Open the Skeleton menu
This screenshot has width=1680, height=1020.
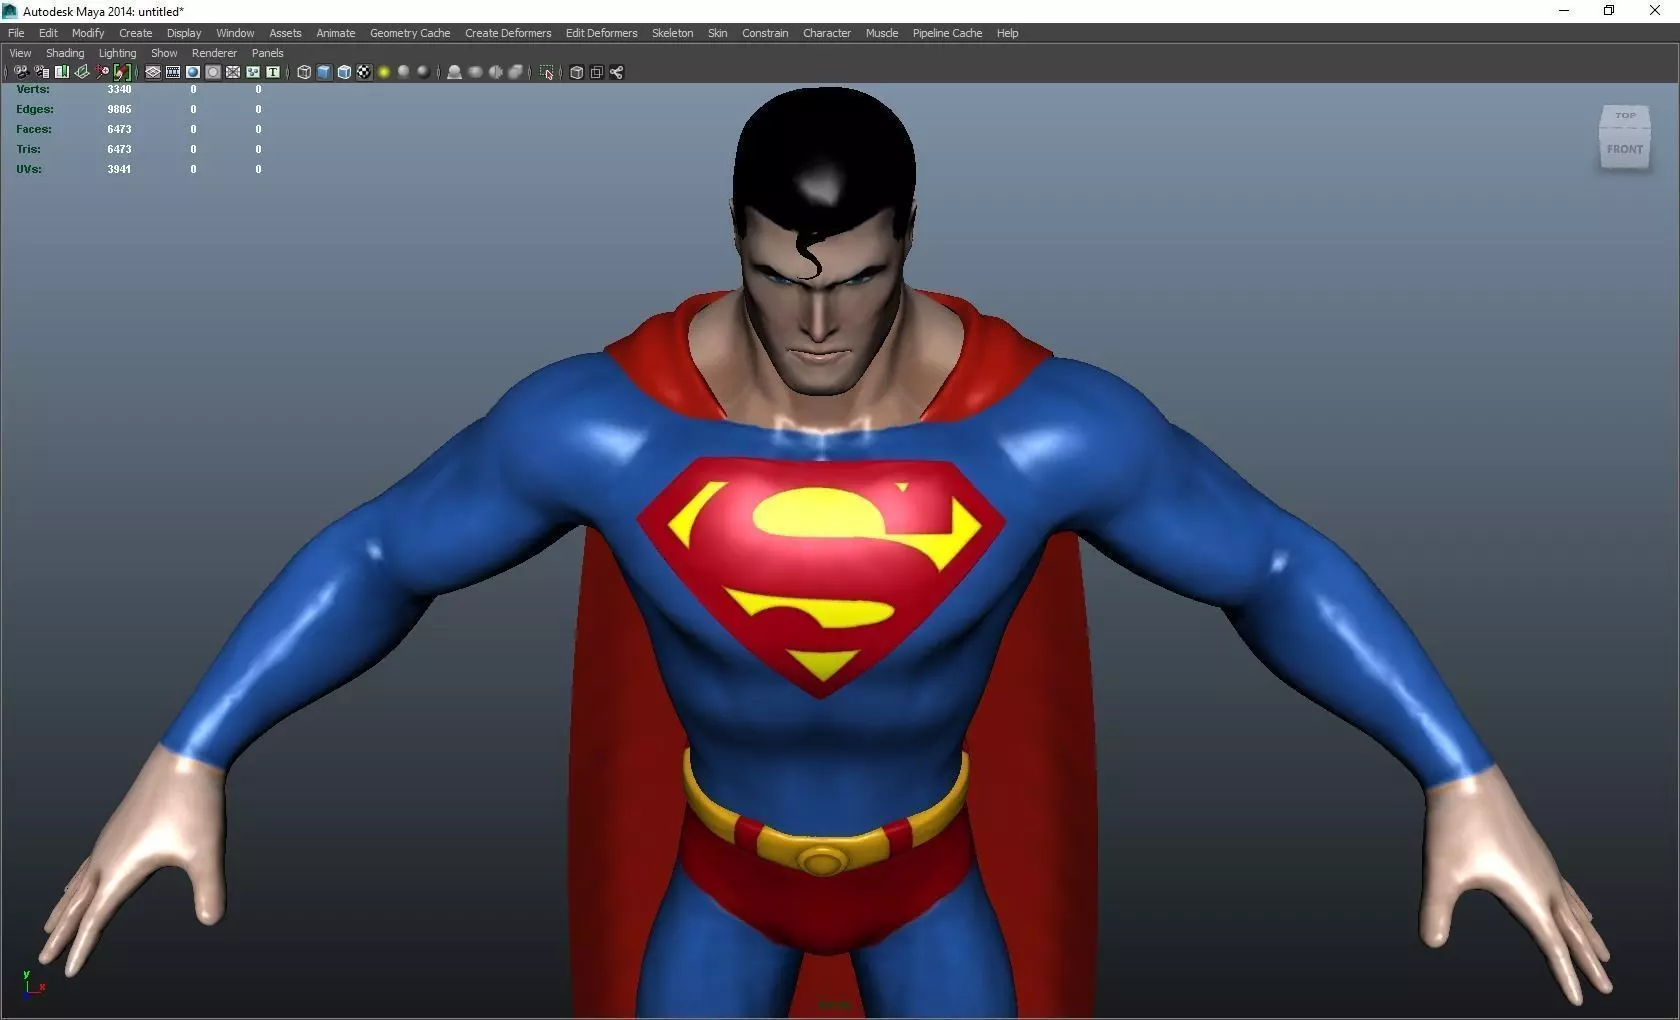click(x=672, y=33)
